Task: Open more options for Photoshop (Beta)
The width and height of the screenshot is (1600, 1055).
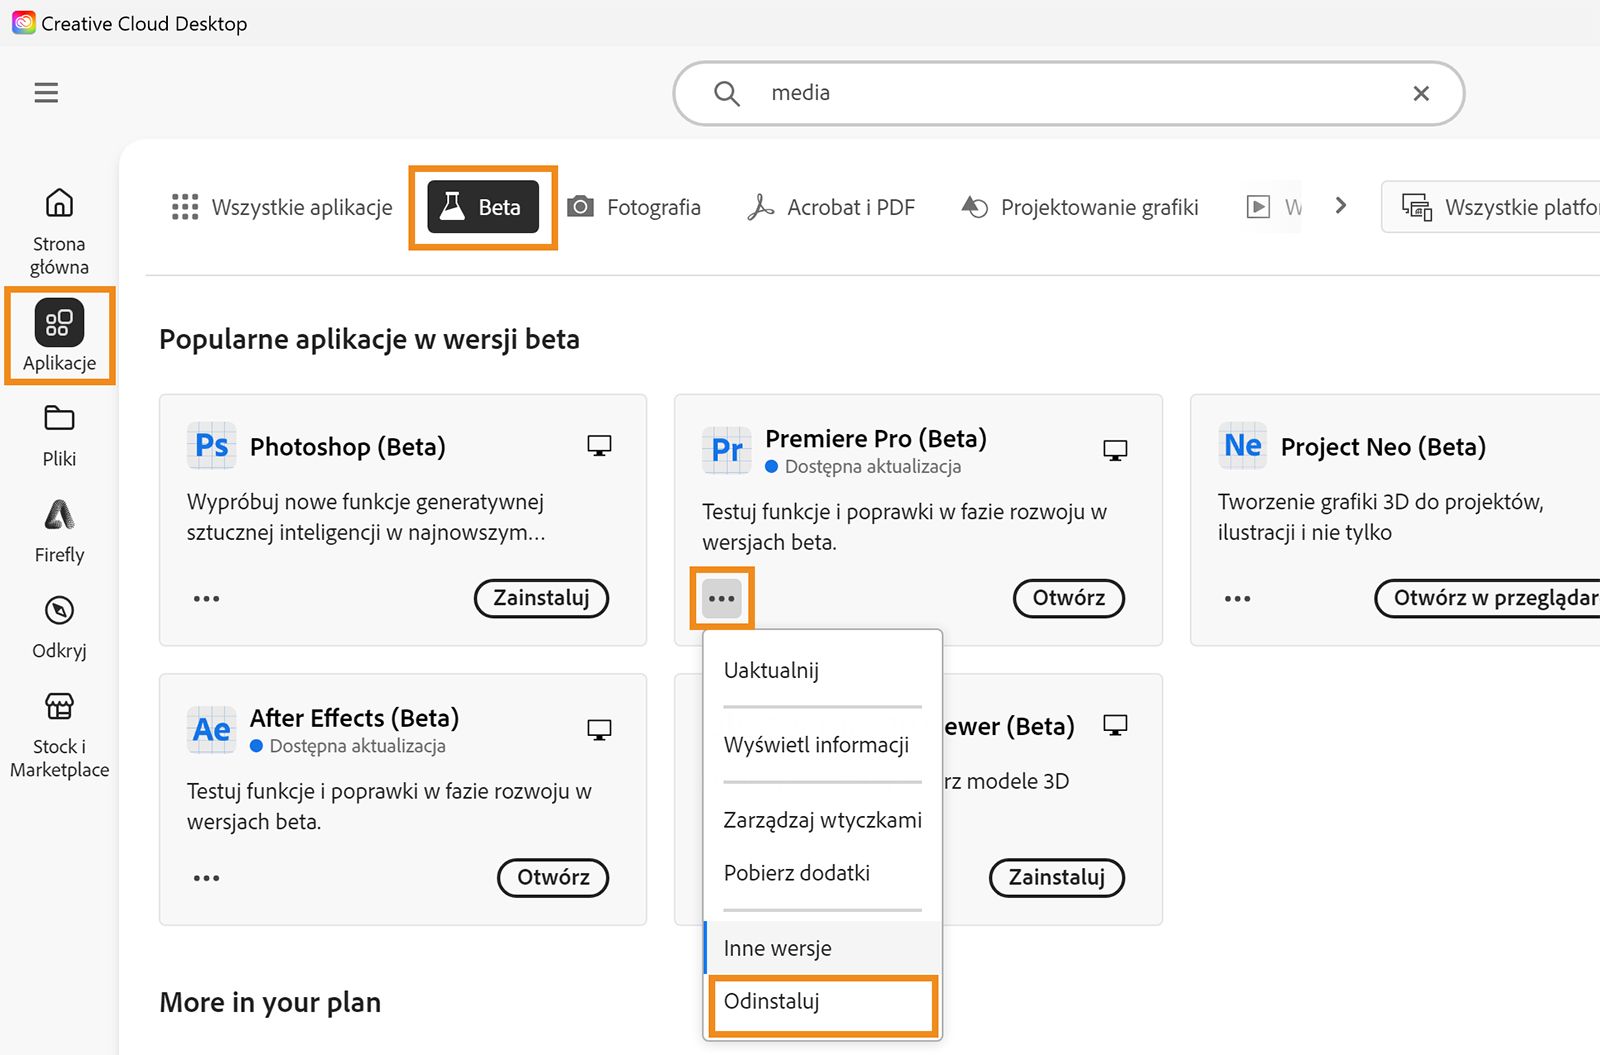Action: 206,599
